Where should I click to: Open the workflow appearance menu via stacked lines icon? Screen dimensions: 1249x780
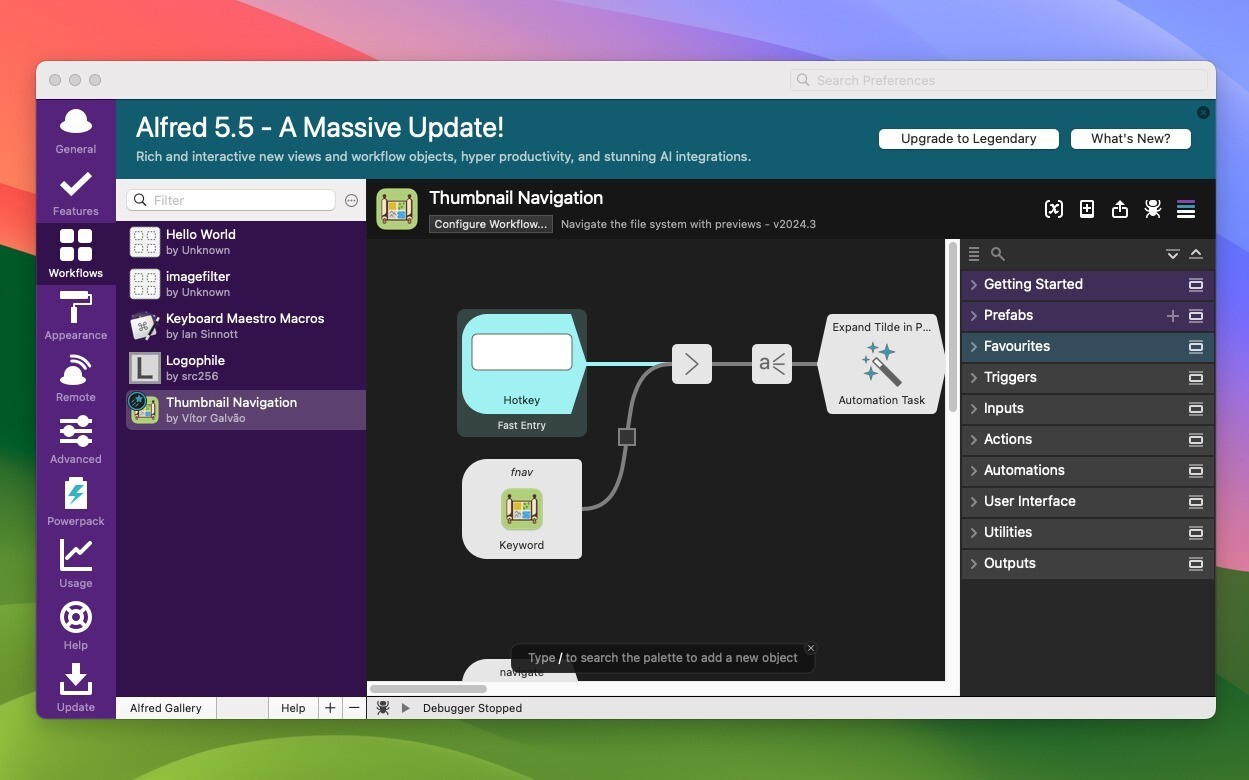(x=1186, y=209)
